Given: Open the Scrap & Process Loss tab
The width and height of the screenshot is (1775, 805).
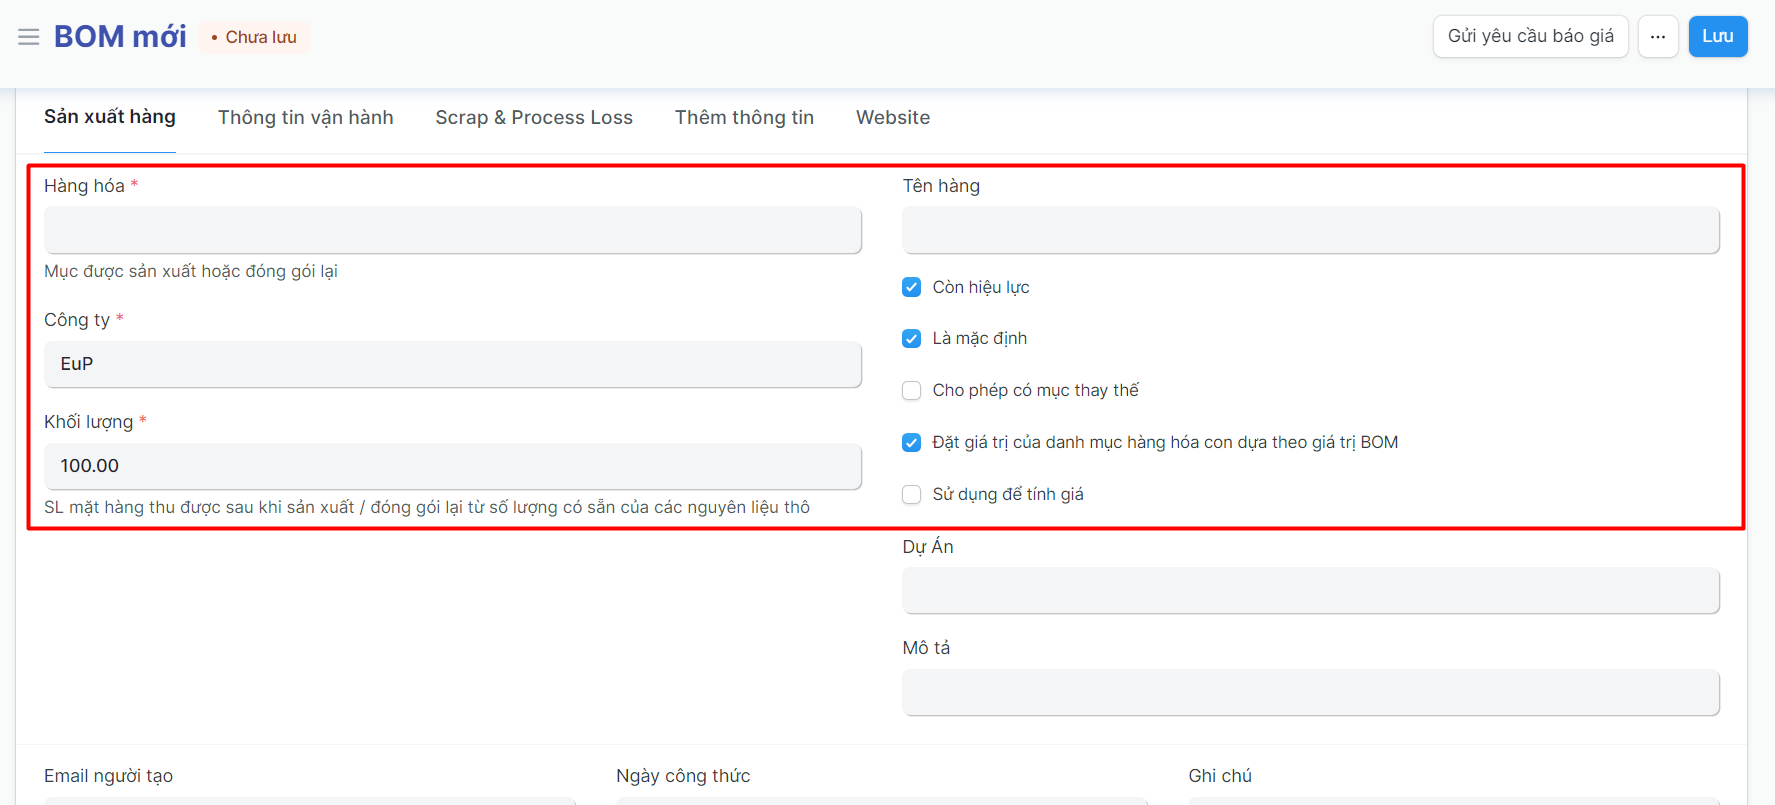Looking at the screenshot, I should 534,118.
